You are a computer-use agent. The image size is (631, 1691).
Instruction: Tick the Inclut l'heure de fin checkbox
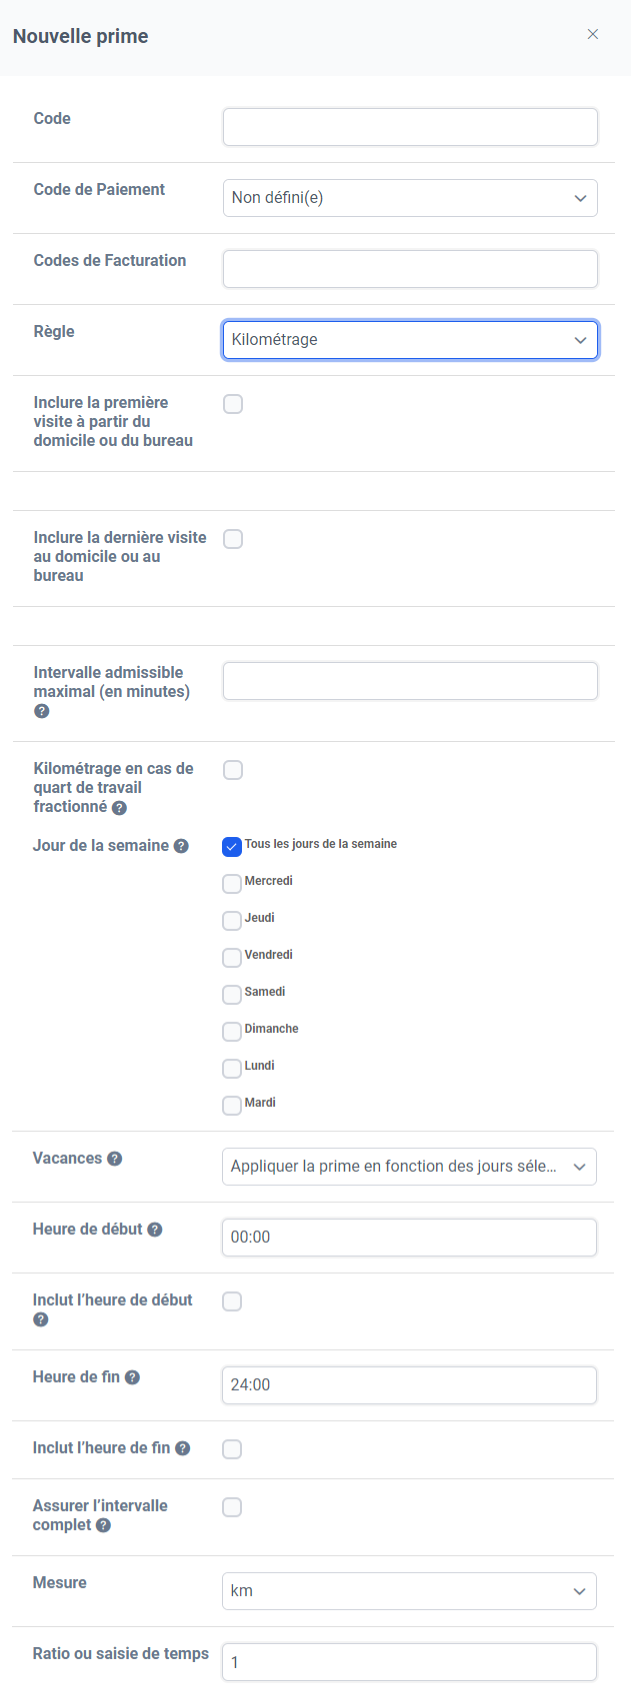pos(232,1449)
